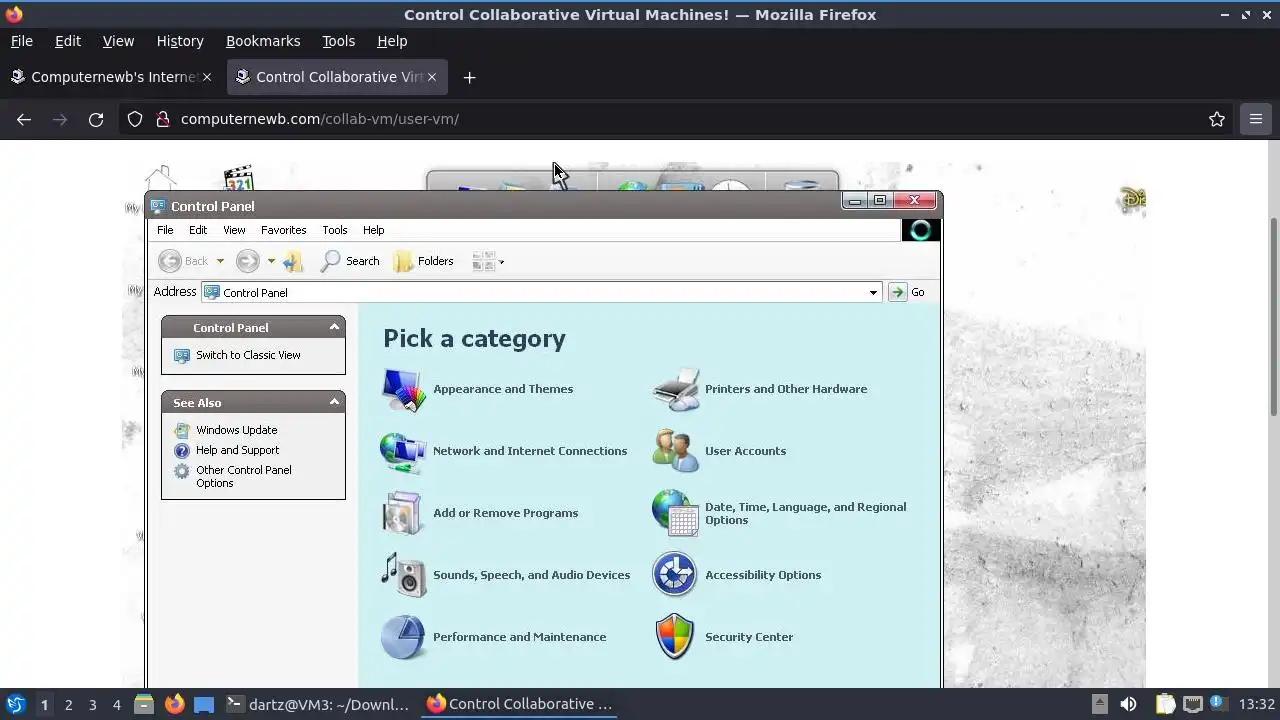
Task: Open the Firefox hamburger application menu
Action: pos(1256,119)
